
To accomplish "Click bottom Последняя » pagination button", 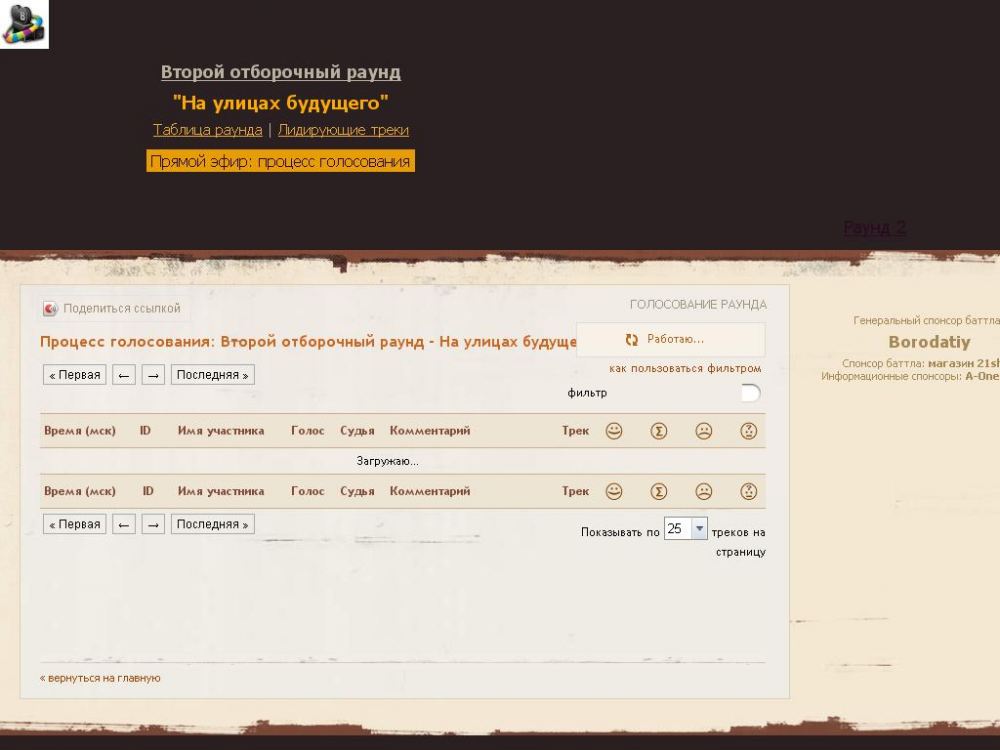I will pyautogui.click(x=213, y=524).
